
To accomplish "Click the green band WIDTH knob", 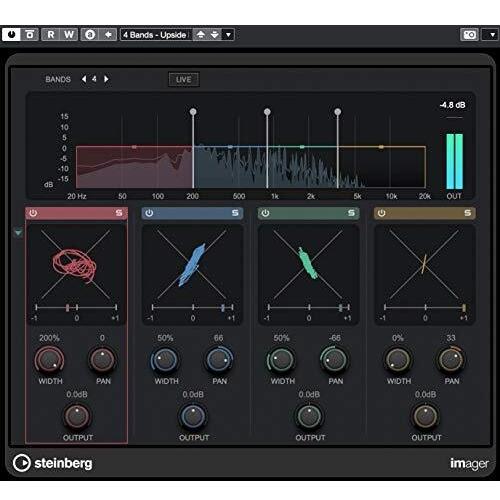I will coord(281,360).
